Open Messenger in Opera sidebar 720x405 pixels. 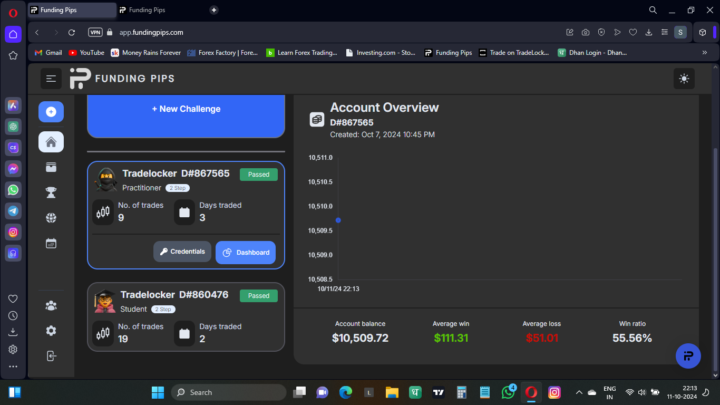pyautogui.click(x=13, y=169)
